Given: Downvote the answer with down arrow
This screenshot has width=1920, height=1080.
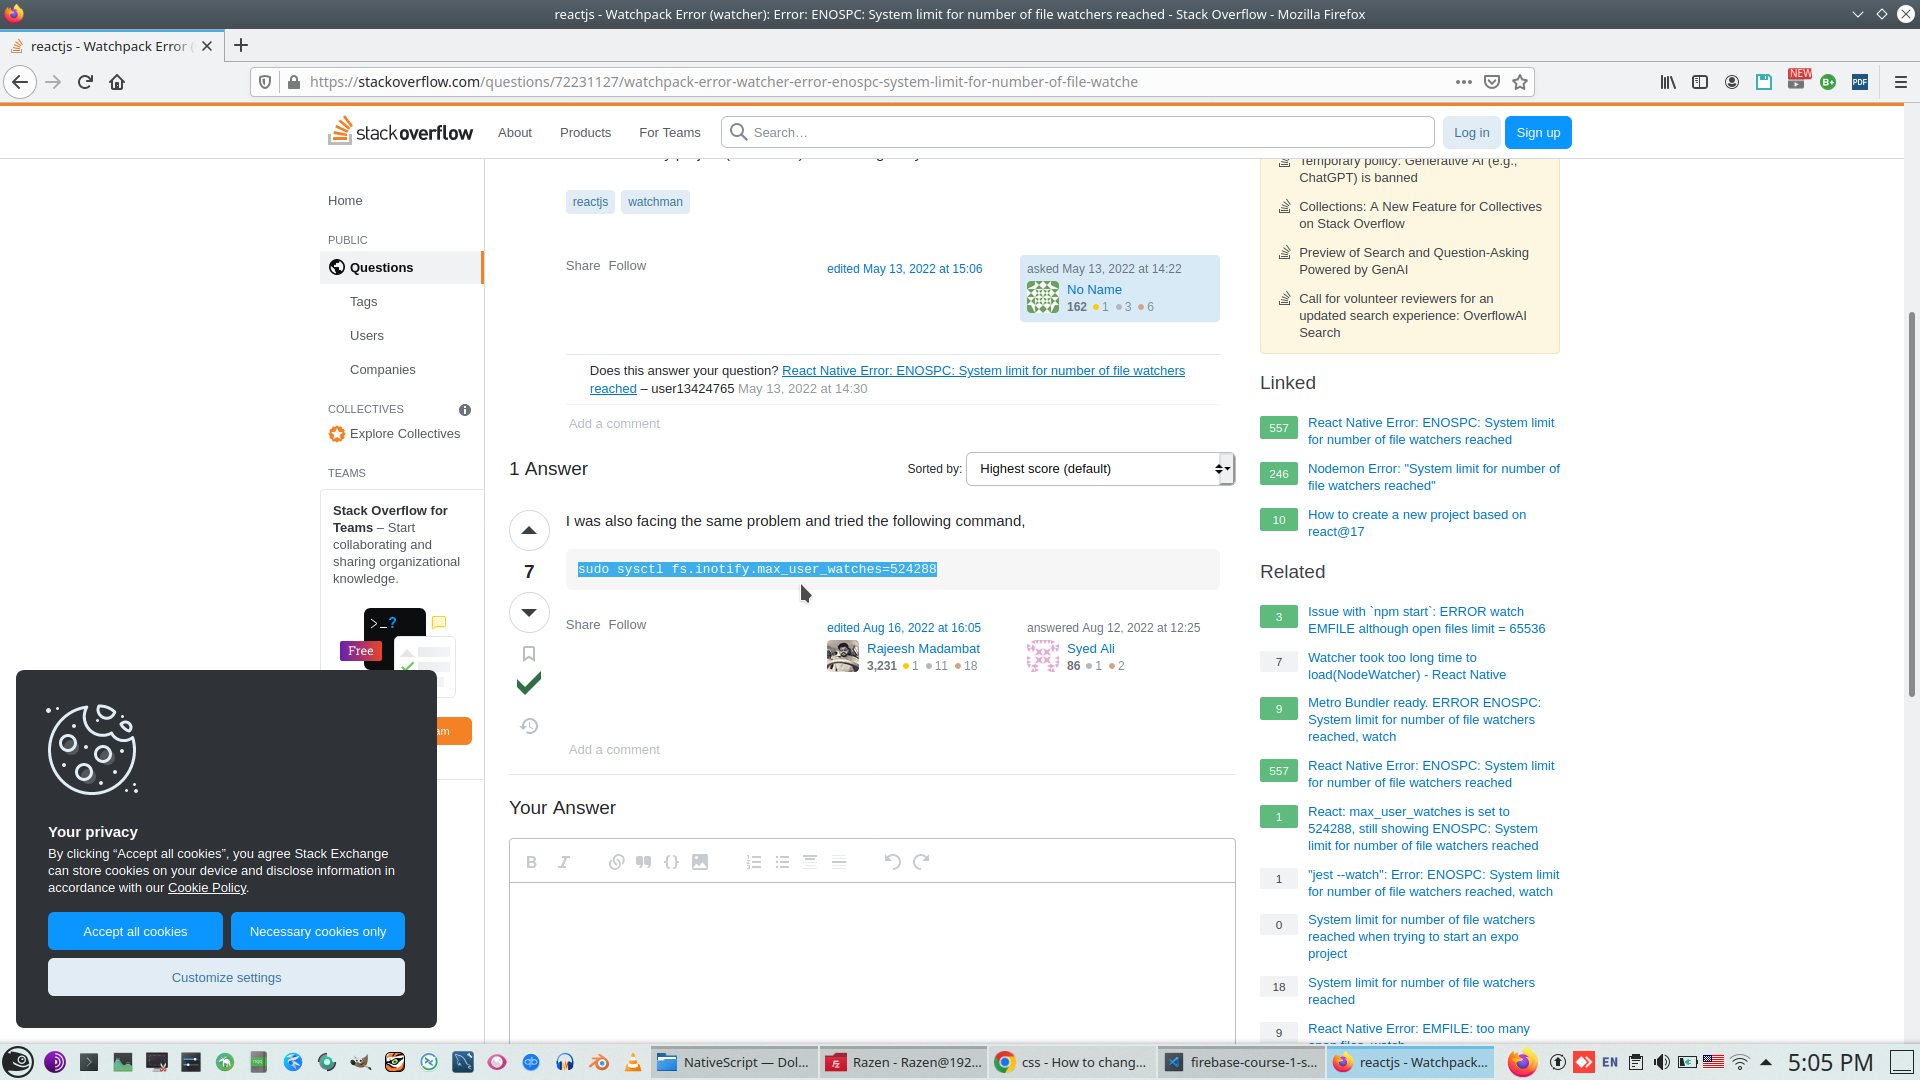Looking at the screenshot, I should [529, 612].
